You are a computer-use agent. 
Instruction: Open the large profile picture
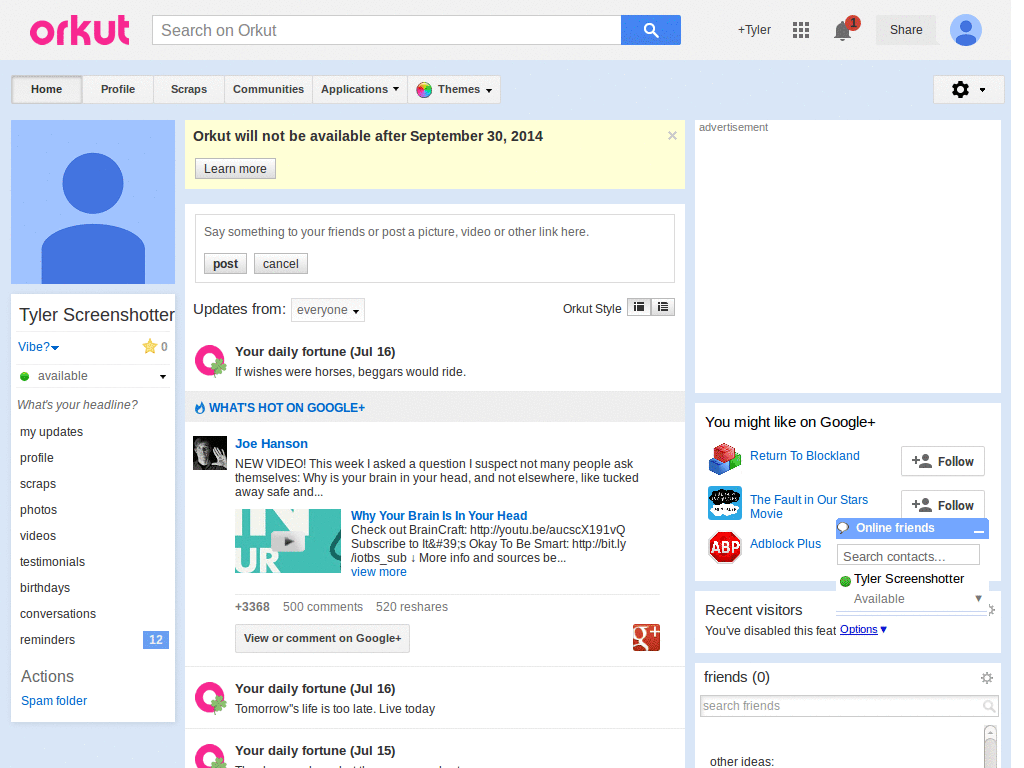pos(93,202)
